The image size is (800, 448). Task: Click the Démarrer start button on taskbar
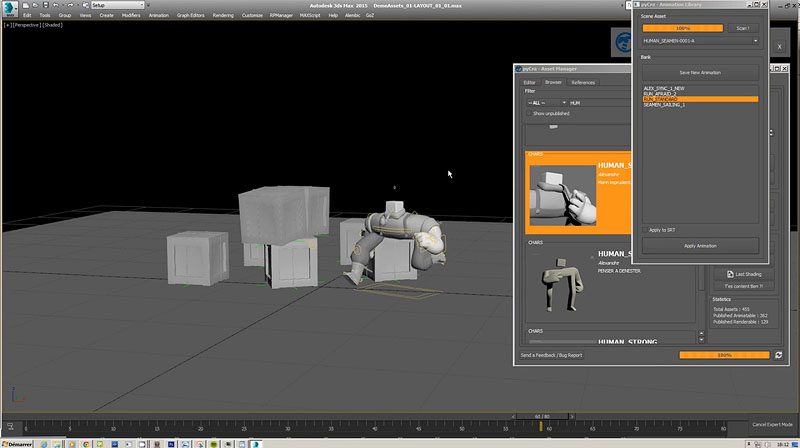(x=17, y=441)
